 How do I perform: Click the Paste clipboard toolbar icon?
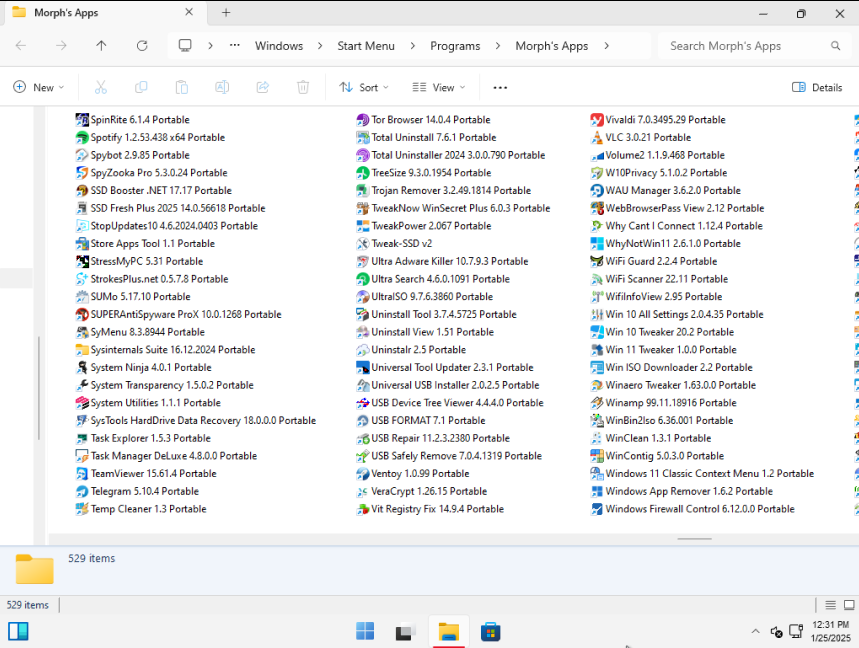point(182,87)
